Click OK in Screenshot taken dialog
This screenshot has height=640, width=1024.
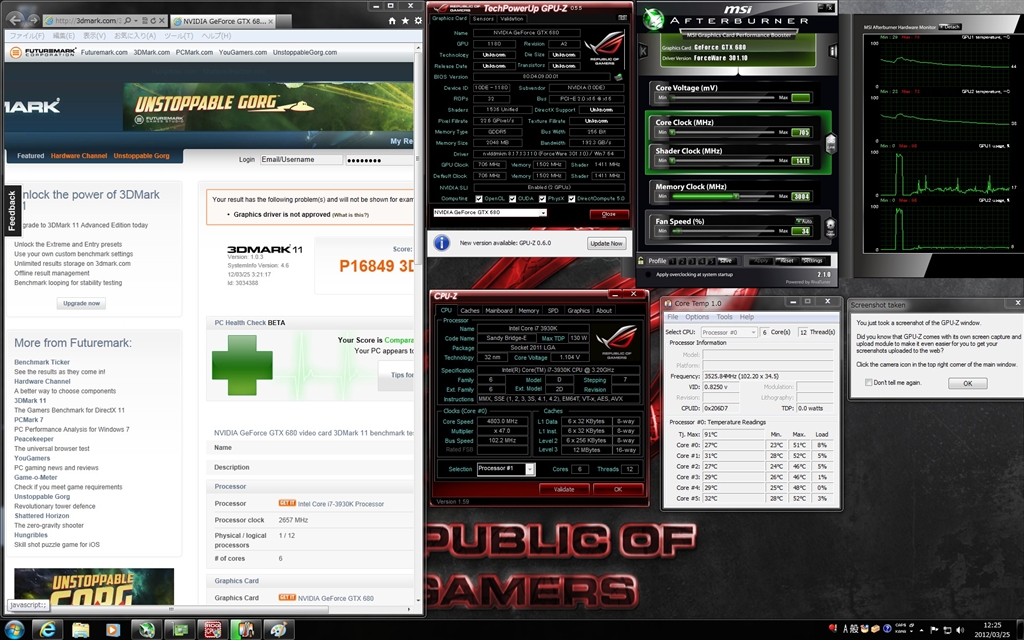coord(967,383)
